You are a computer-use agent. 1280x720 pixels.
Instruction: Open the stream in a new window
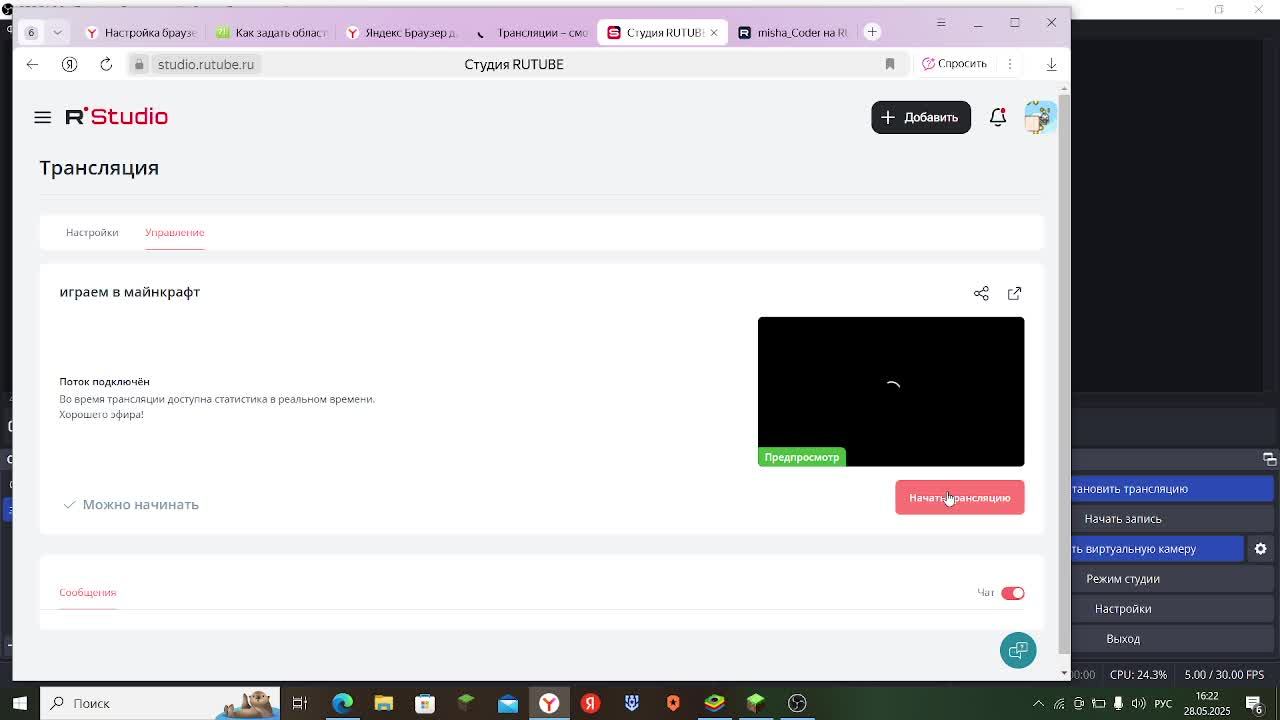click(x=1014, y=293)
